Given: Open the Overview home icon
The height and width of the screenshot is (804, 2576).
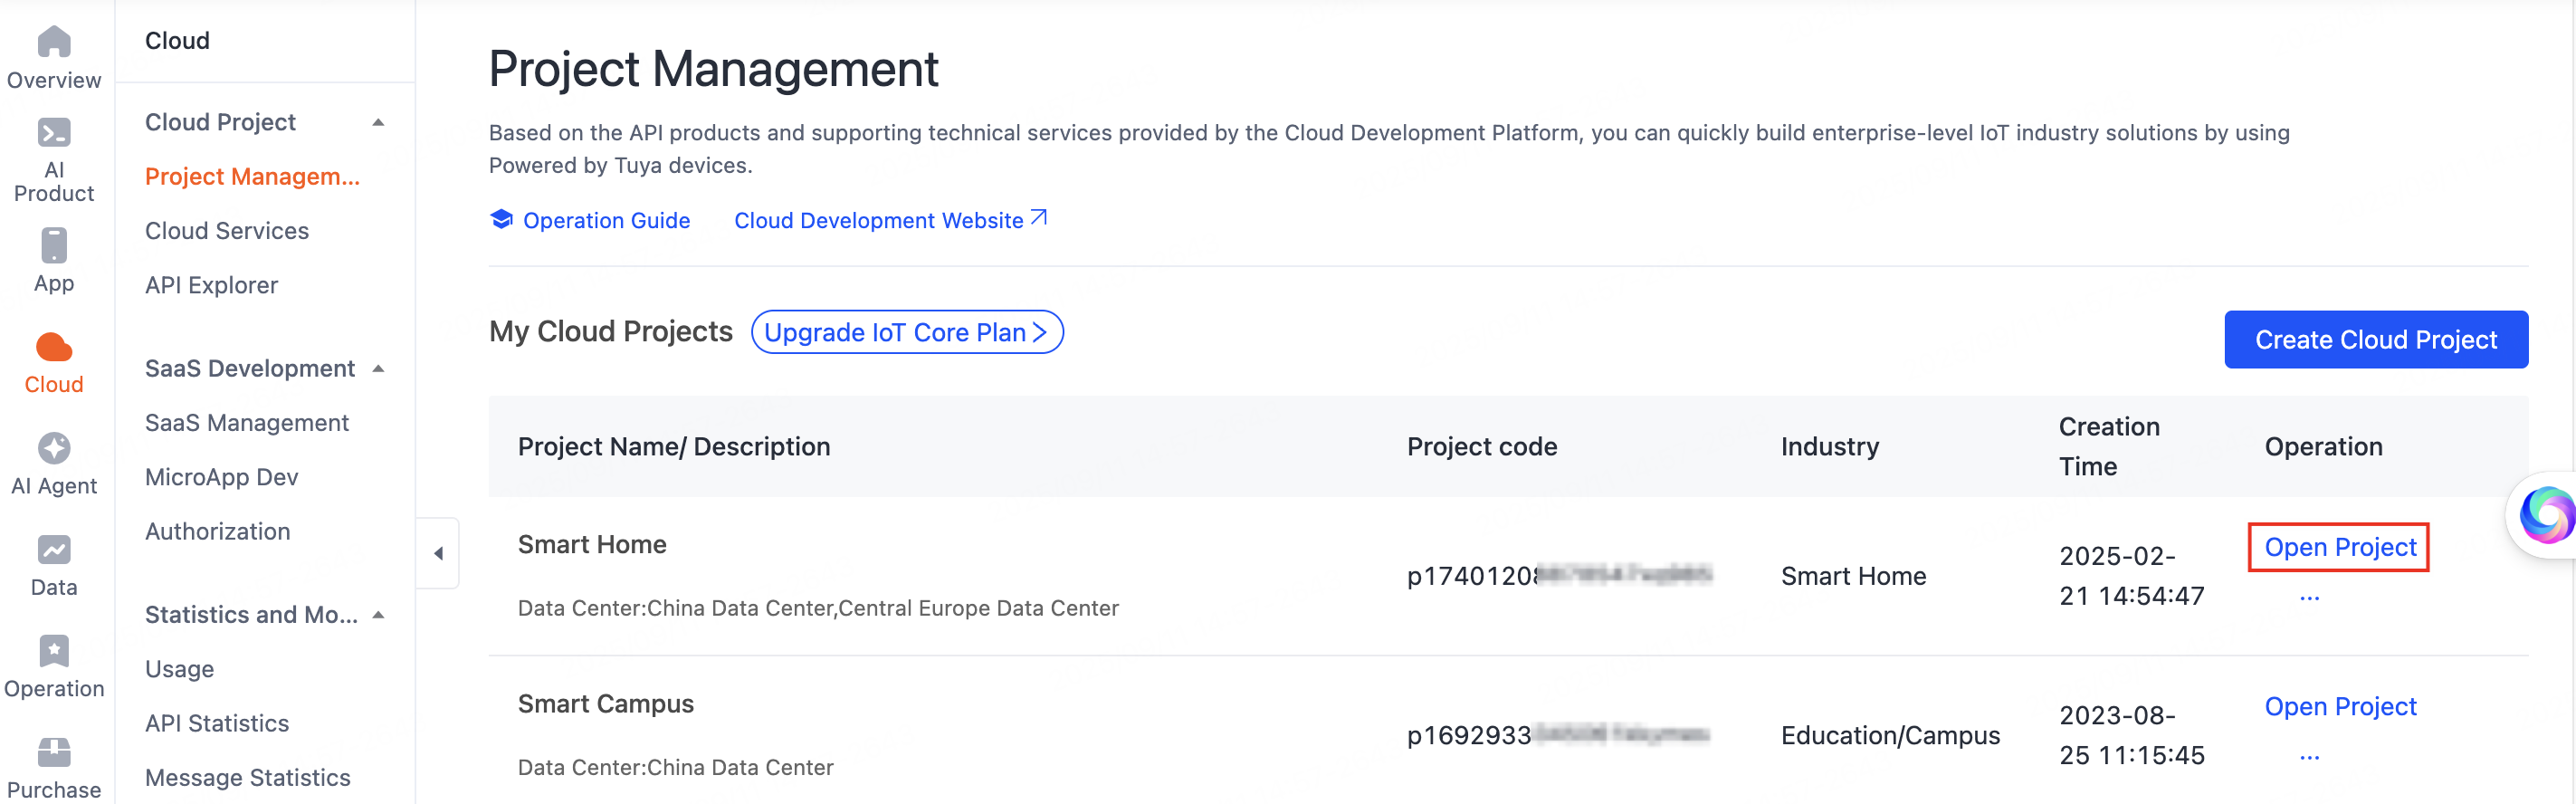Looking at the screenshot, I should [54, 42].
